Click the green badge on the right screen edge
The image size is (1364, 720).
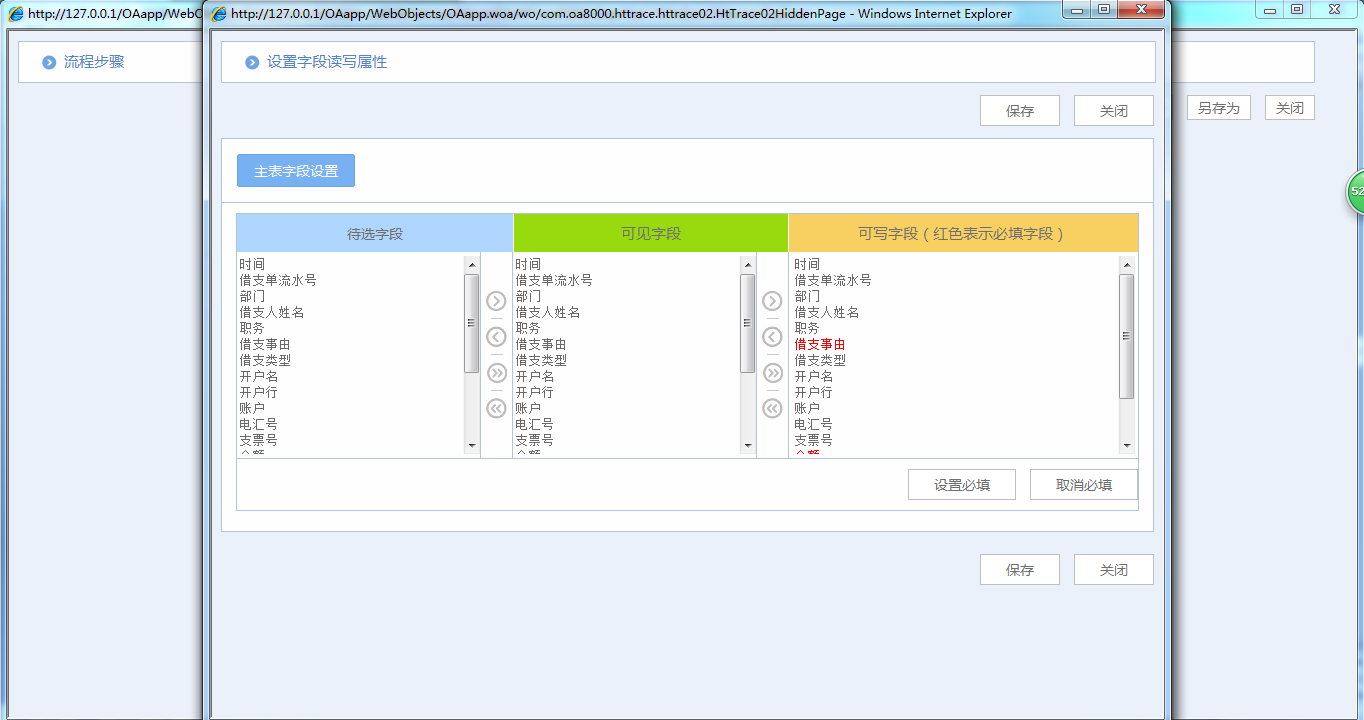[1357, 191]
